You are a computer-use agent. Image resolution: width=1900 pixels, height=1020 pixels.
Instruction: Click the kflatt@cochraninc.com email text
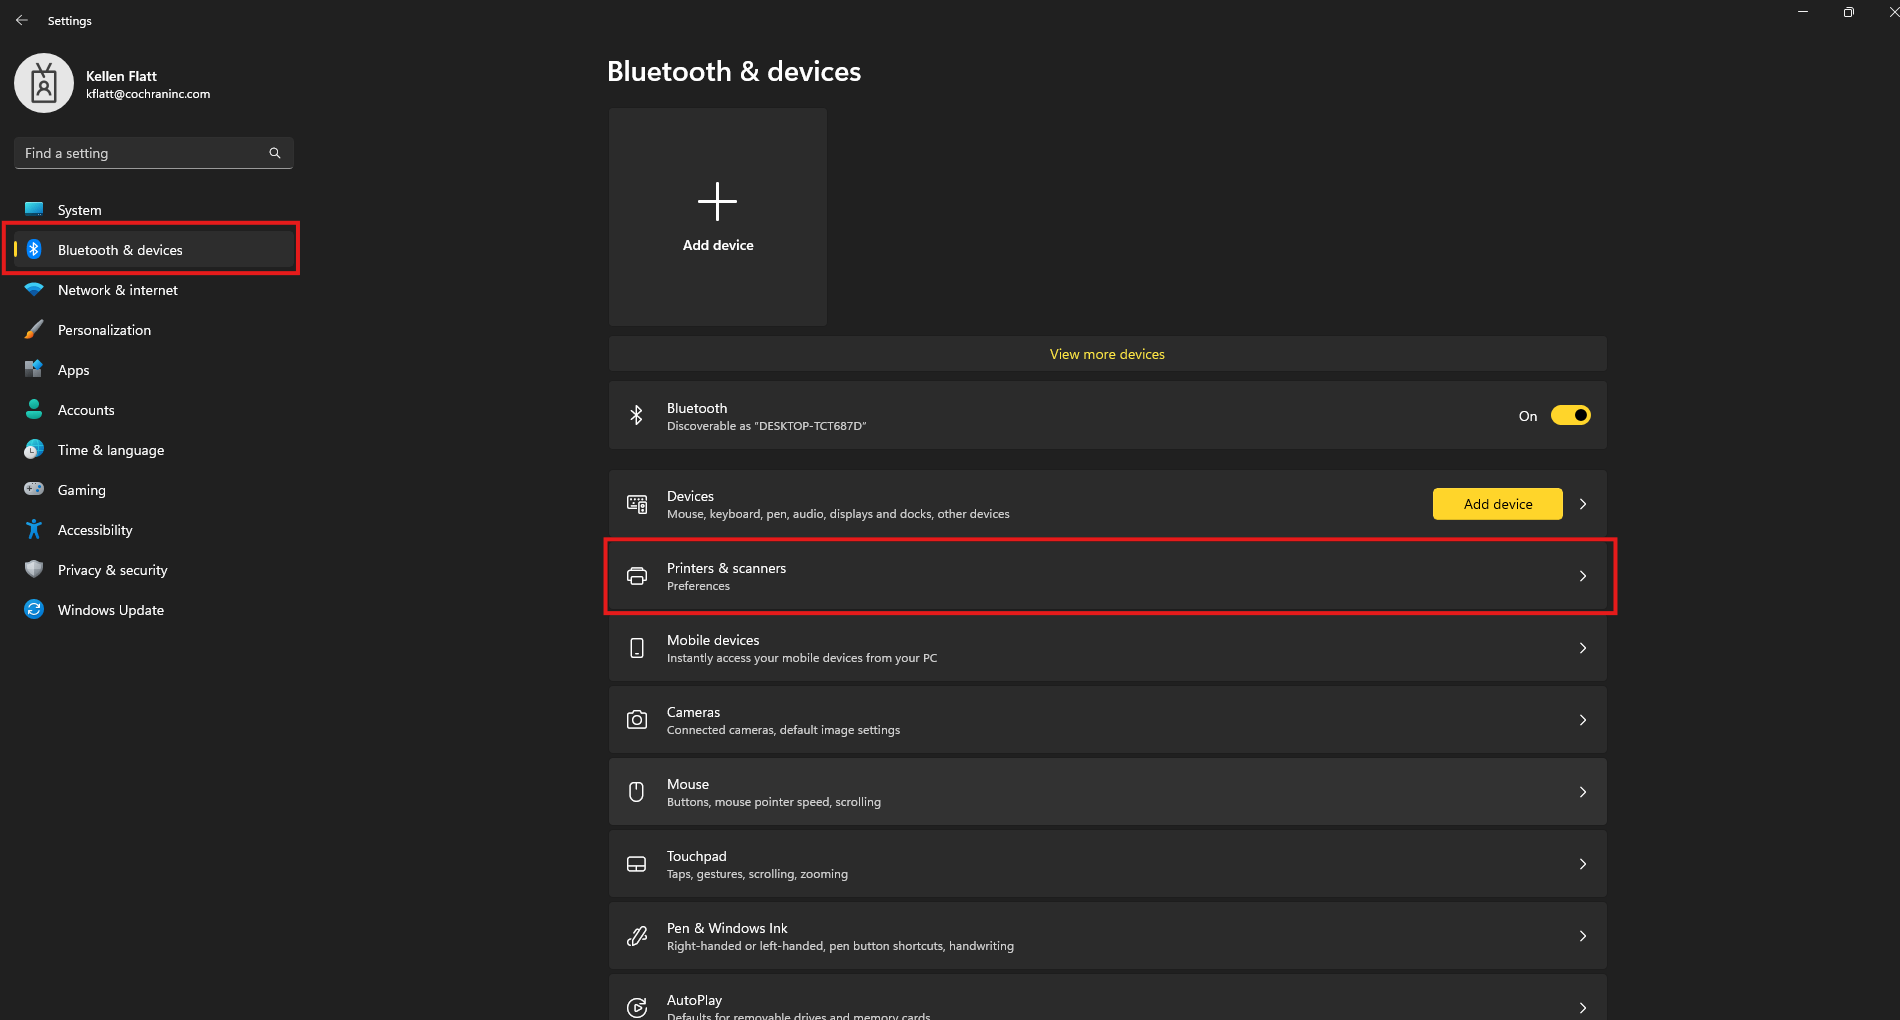148,94
